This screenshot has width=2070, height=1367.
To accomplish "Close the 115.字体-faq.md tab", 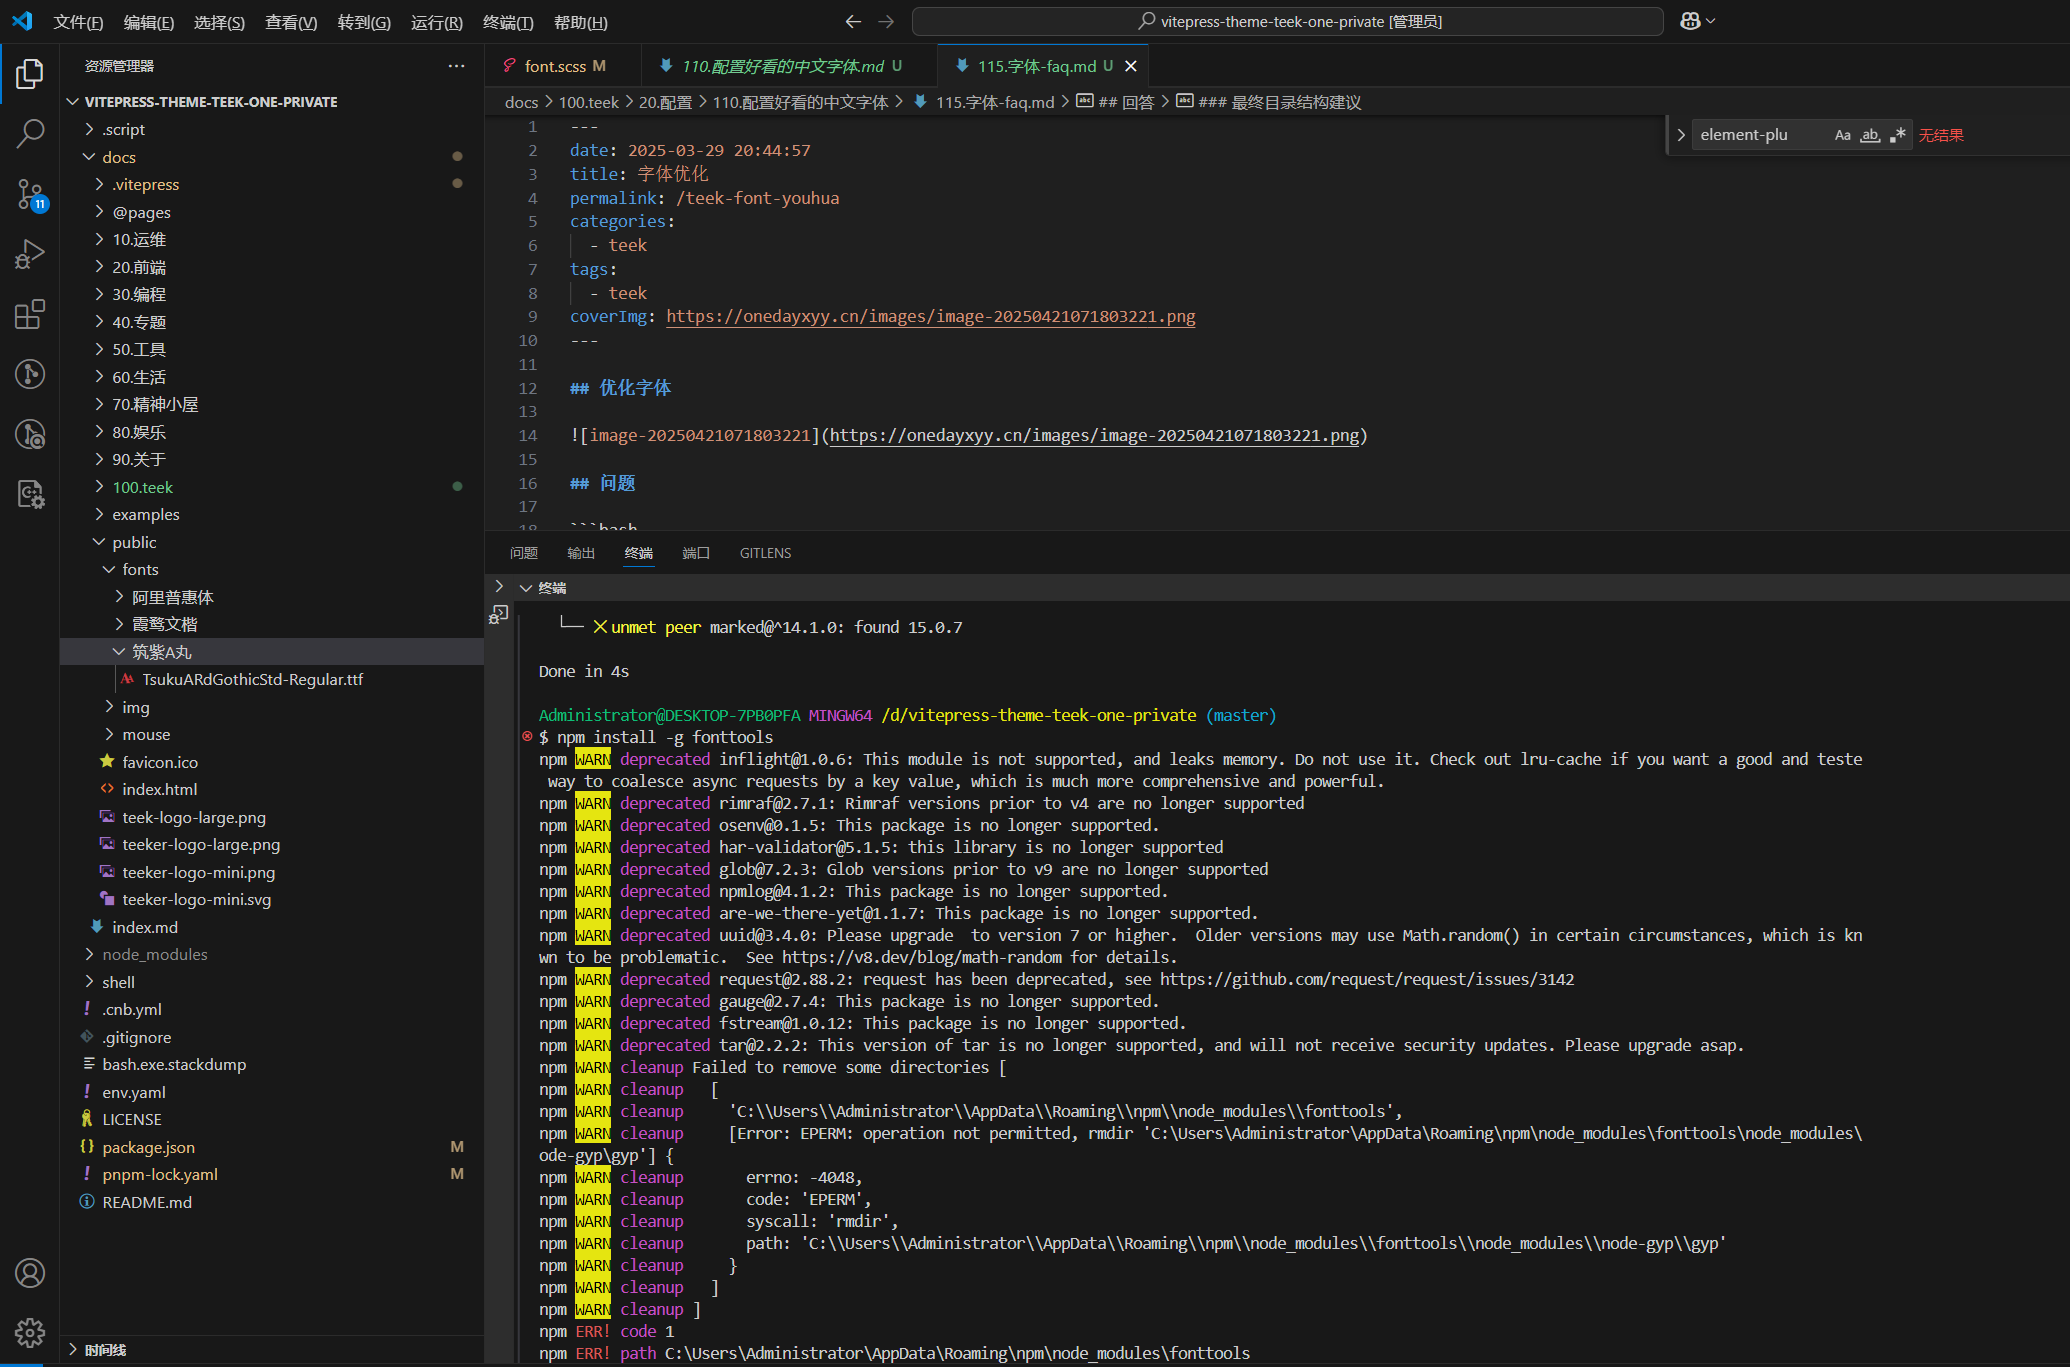I will [1131, 66].
